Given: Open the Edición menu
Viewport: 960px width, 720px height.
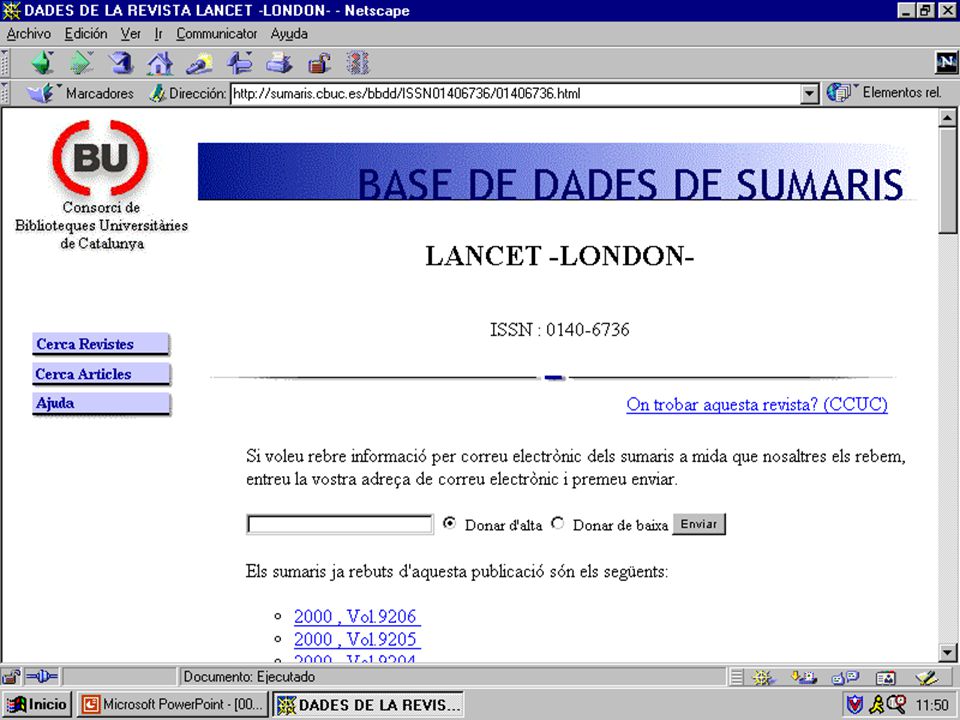Looking at the screenshot, I should [x=86, y=34].
